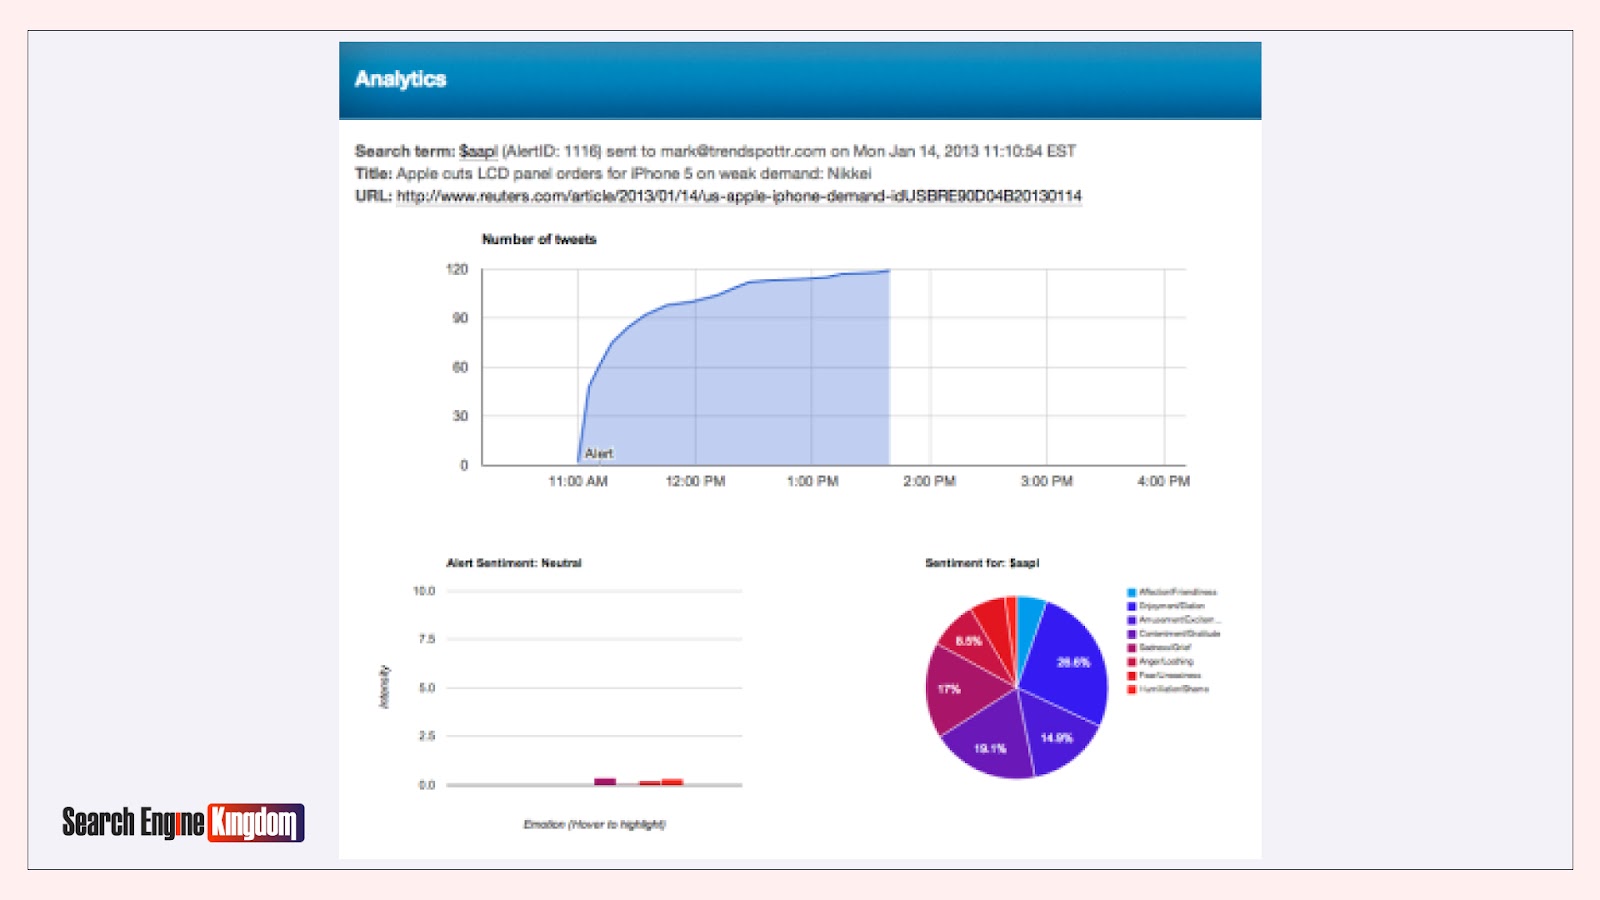Click the 120 value on the tweets axis
The width and height of the screenshot is (1600, 900).
coord(457,269)
